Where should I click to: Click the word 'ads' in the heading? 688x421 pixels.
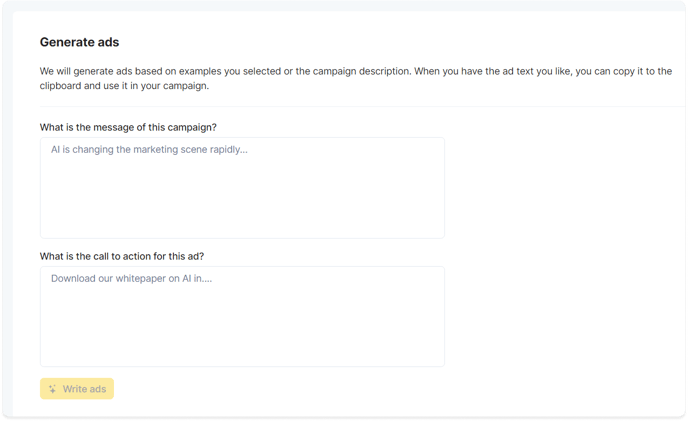click(x=108, y=42)
